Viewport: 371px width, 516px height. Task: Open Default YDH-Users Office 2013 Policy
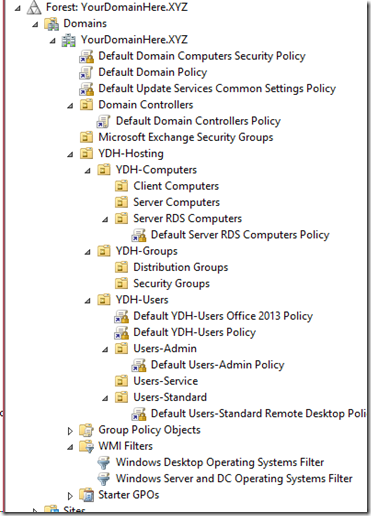[x=223, y=316]
